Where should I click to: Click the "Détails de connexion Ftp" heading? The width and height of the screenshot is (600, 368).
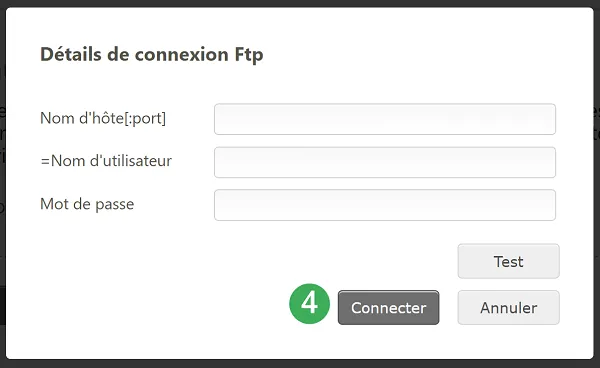pyautogui.click(x=152, y=55)
